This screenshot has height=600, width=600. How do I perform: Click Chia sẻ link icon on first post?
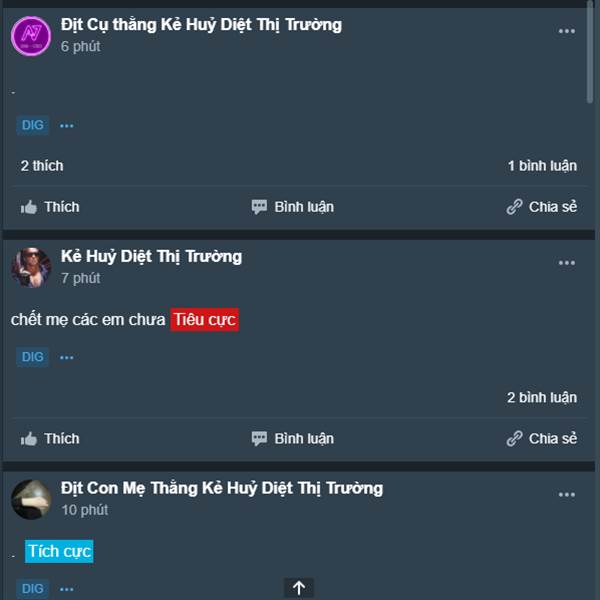514,207
